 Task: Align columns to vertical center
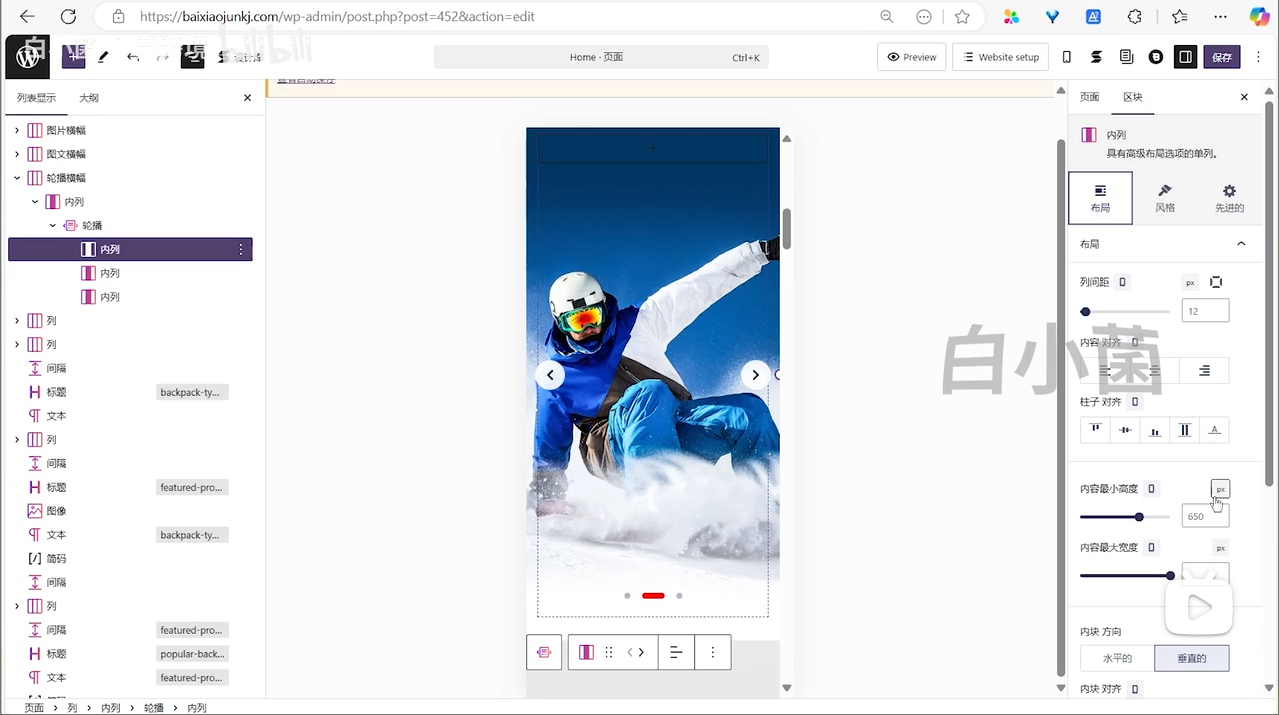pos(1126,430)
